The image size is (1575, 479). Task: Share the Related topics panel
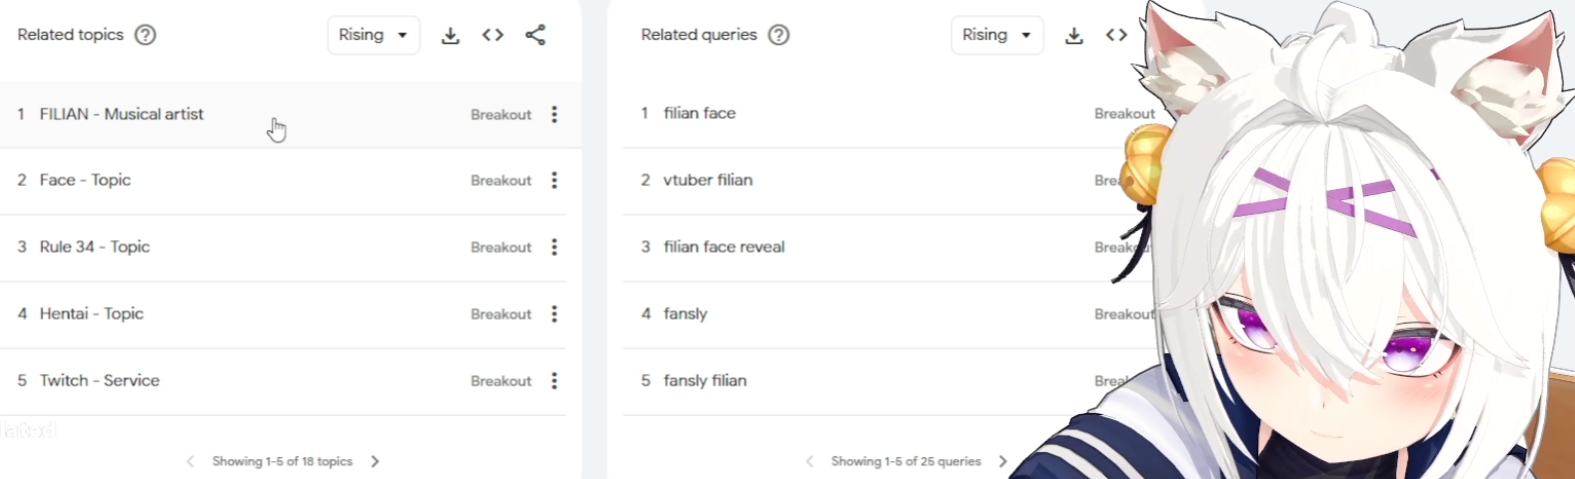(x=535, y=35)
